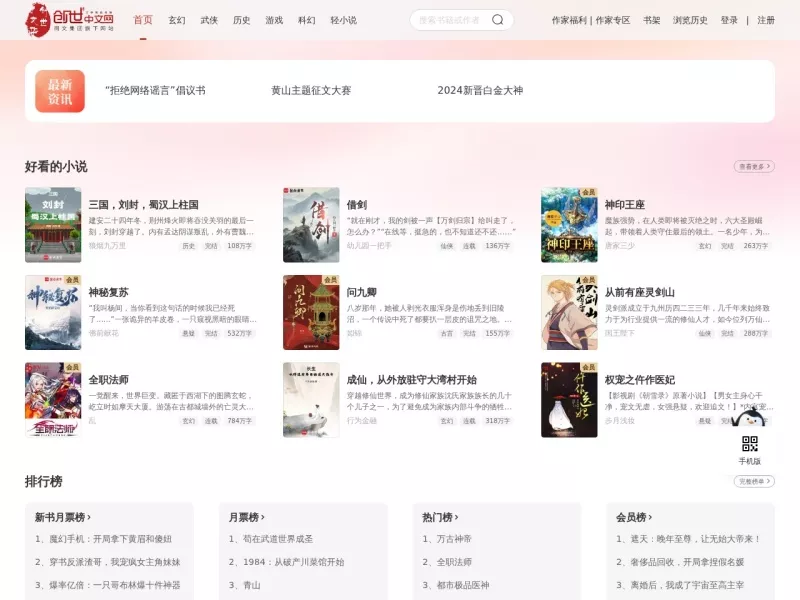Open ranking entry 穿书反派渣哥，我宠疯女主角妹妹
Screen dimensions: 800x600
click(x=108, y=562)
